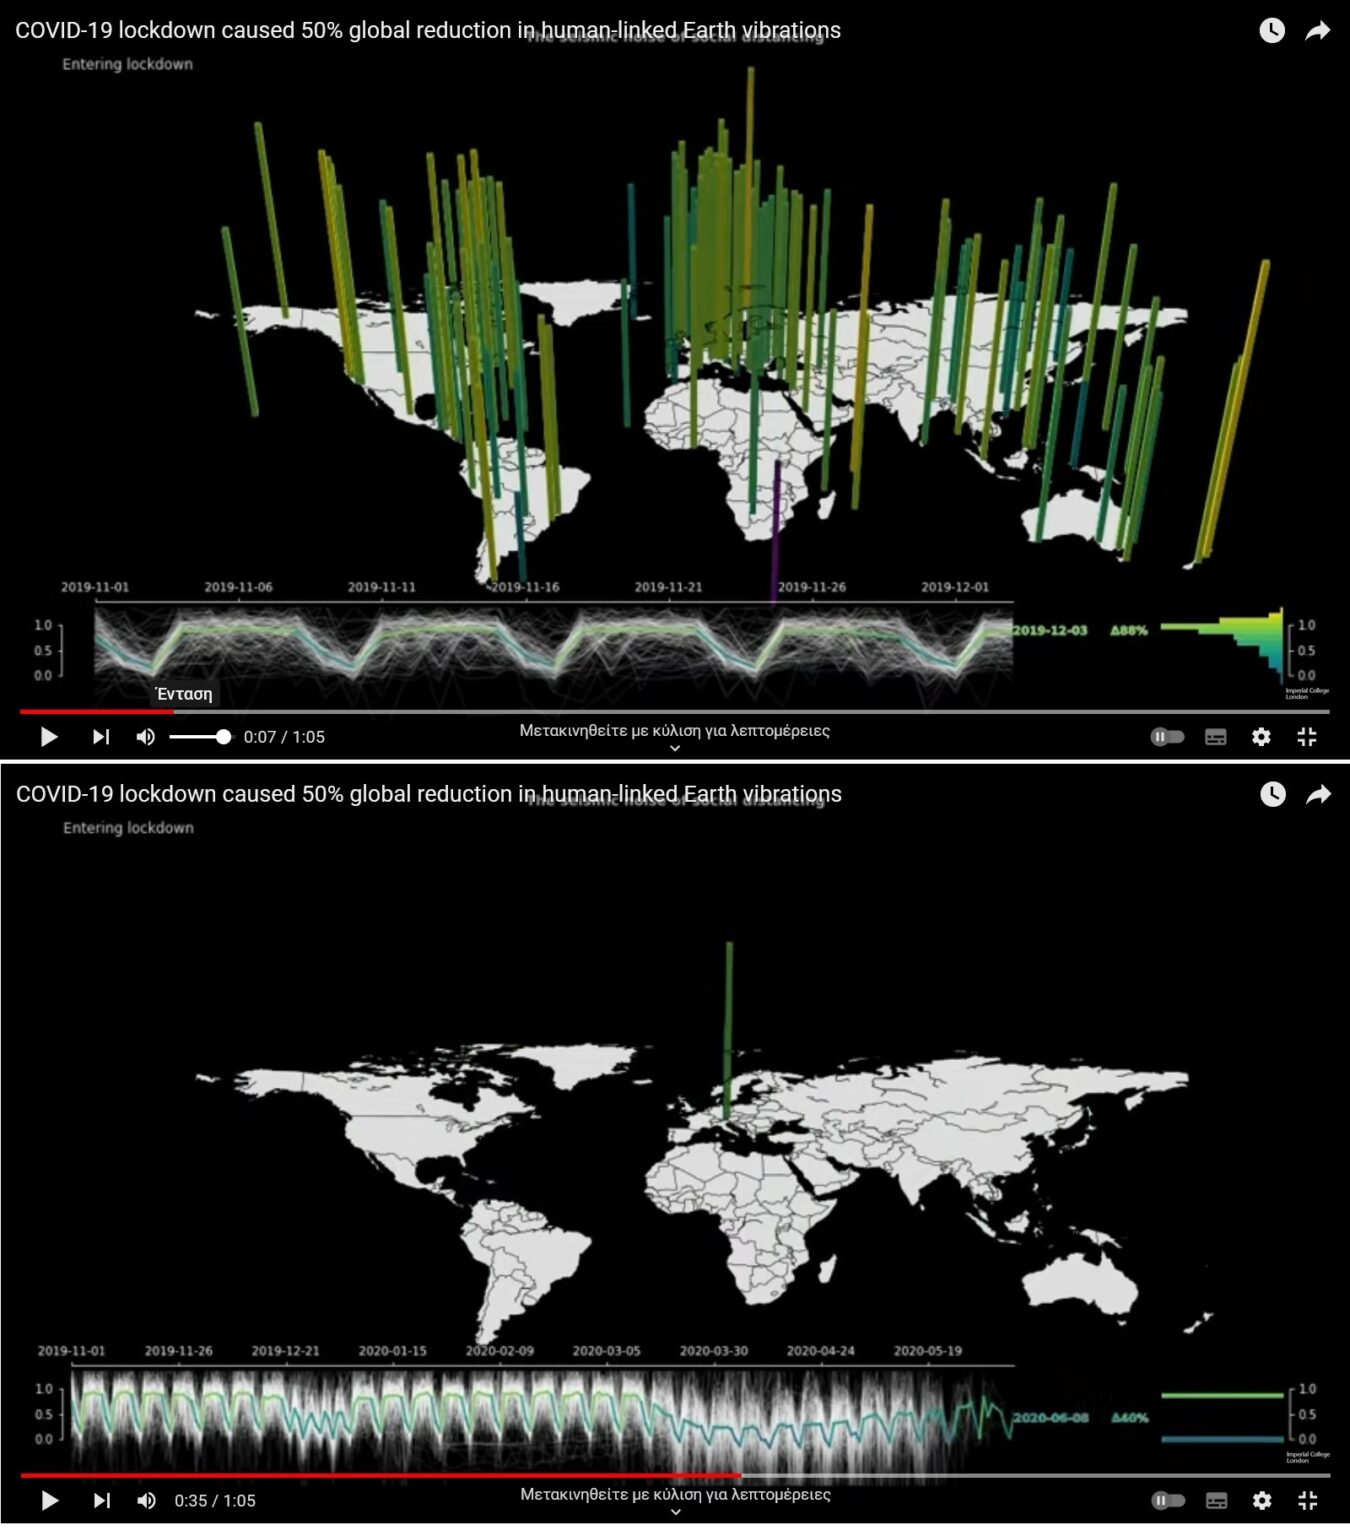Viewport: 1350px width, 1536px height.
Task: Share the top video via arrow icon
Action: [1318, 31]
